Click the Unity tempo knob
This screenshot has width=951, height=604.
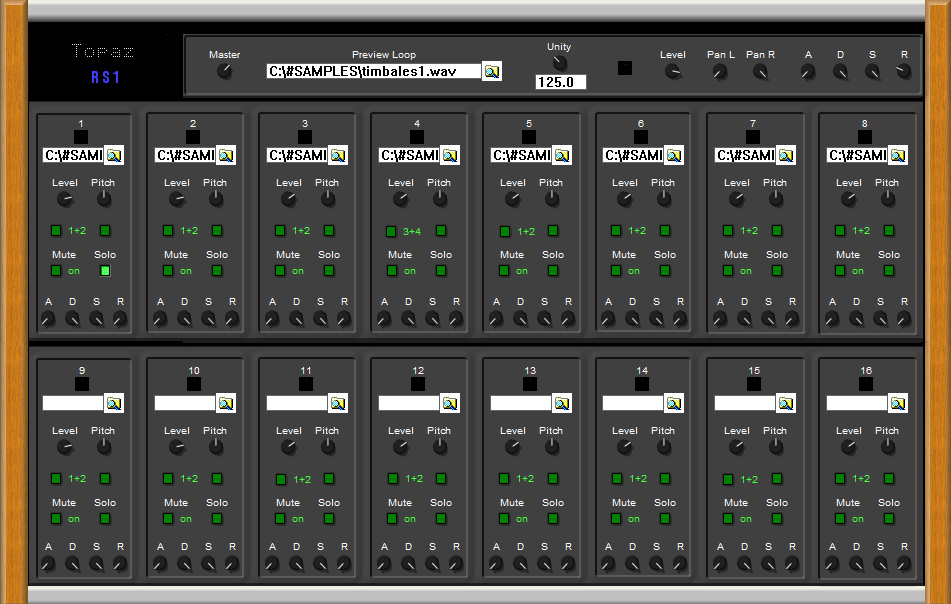[559, 62]
